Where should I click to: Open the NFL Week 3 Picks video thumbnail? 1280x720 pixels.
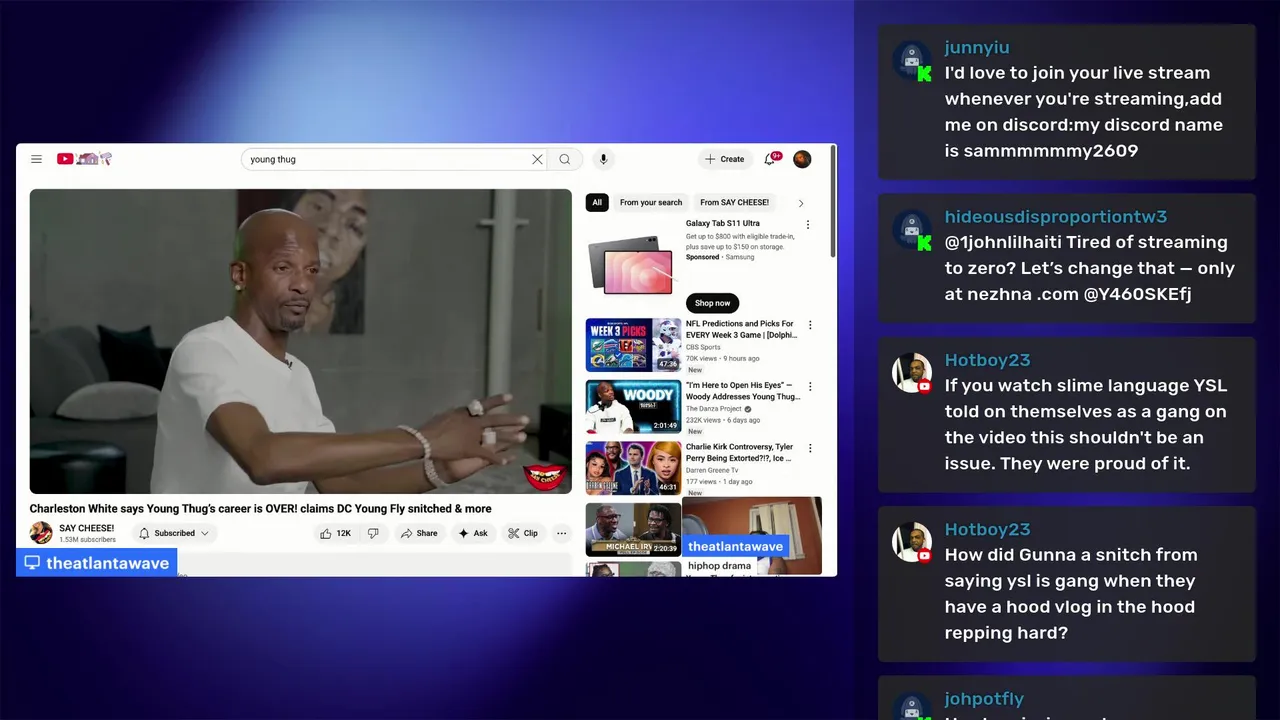pyautogui.click(x=633, y=345)
